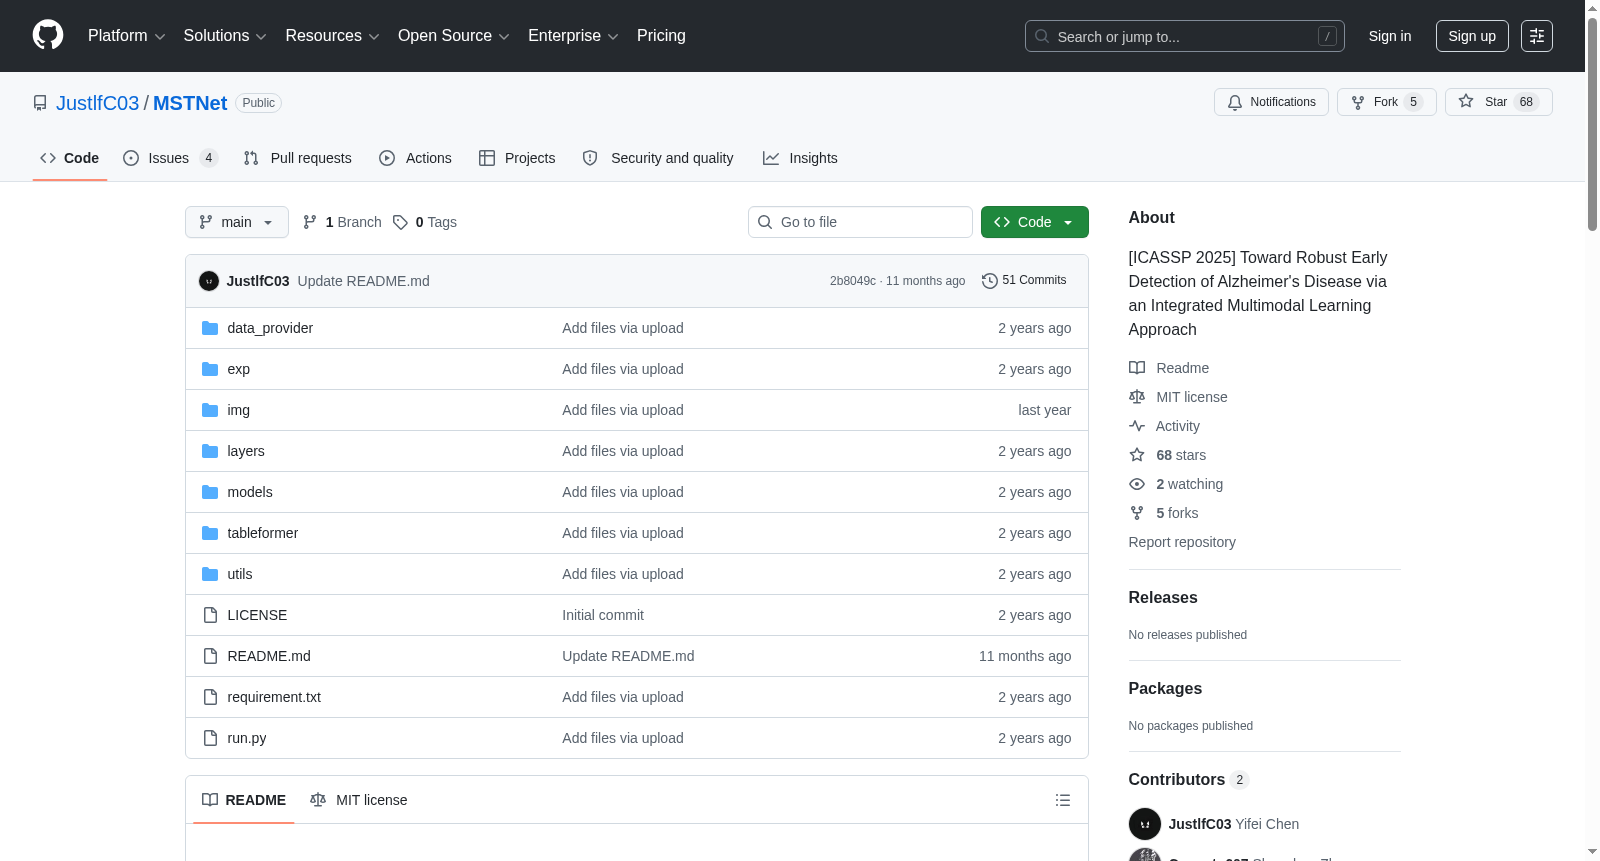Select the MIT license tab above file contents
1600x861 pixels.
click(359, 800)
